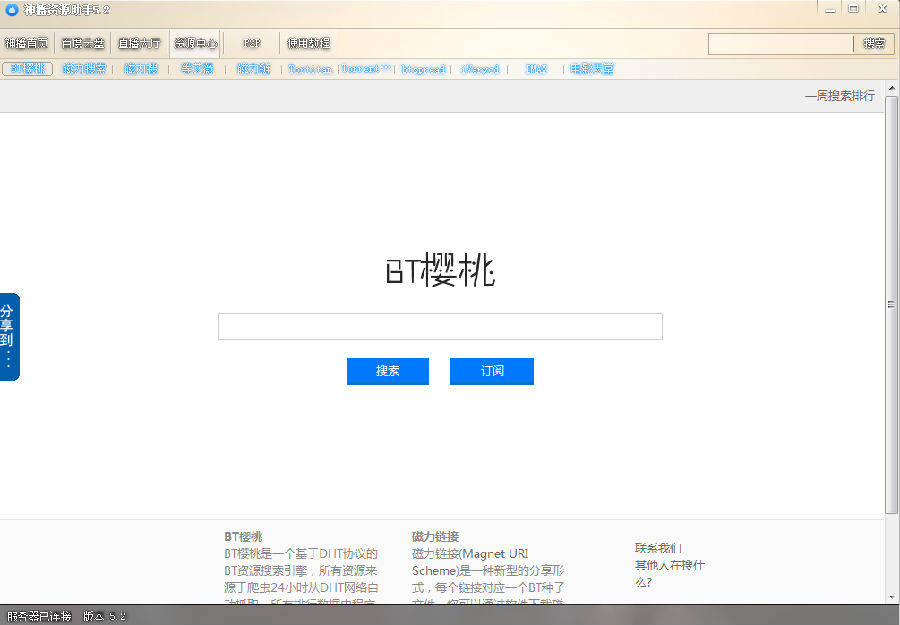
Task: Choose the 磁力搜索 source link
Action: [84, 69]
